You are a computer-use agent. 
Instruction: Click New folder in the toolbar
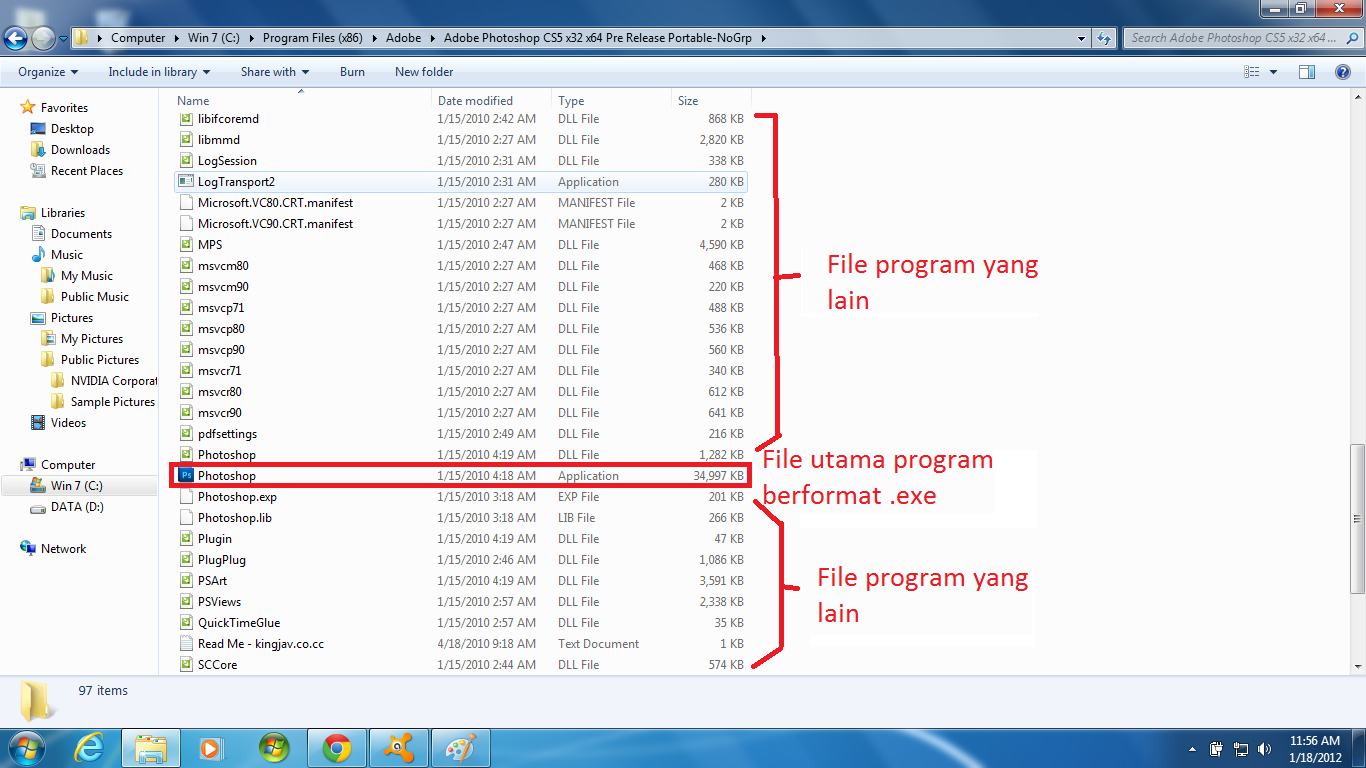[x=424, y=72]
